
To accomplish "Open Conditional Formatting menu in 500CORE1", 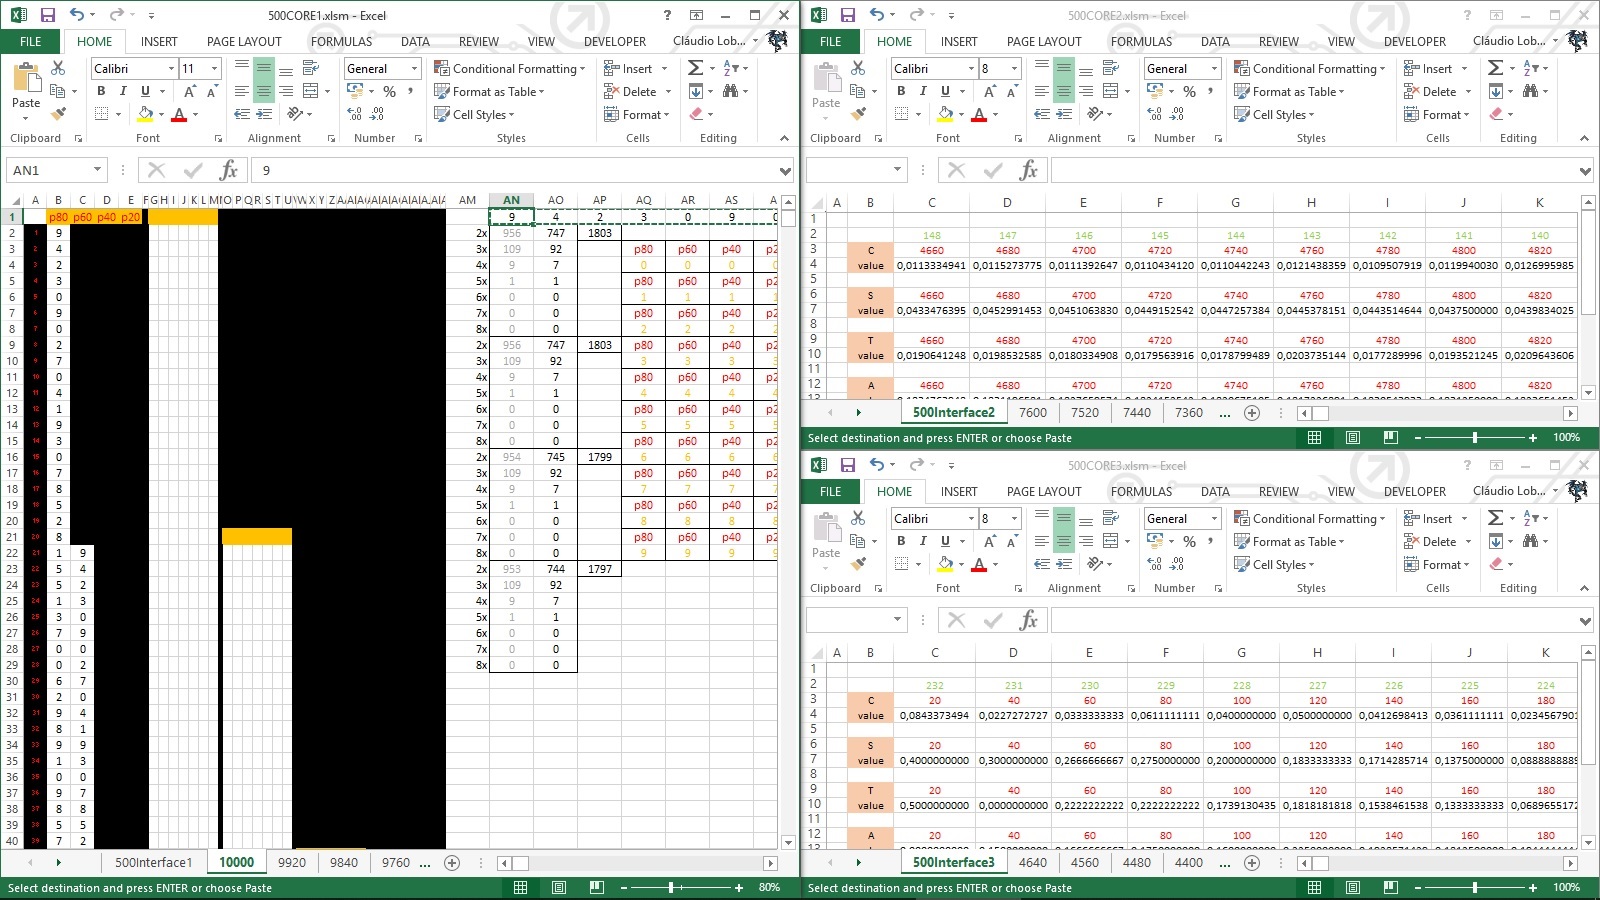I will (x=511, y=68).
